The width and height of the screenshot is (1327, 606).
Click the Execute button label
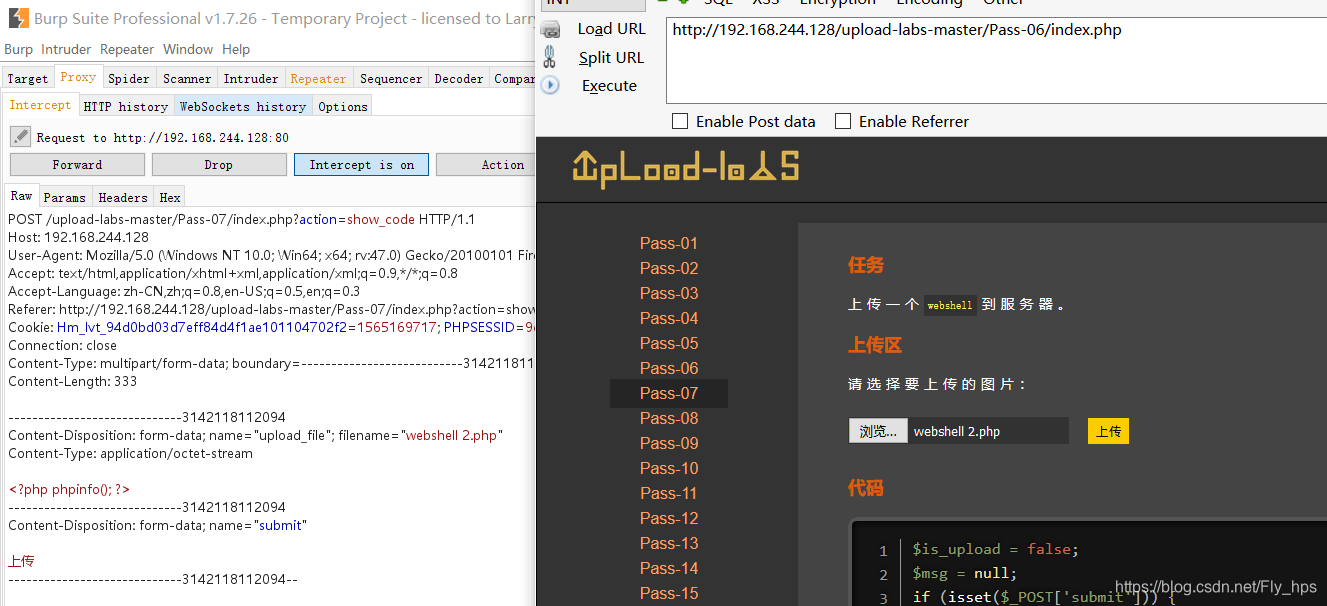(609, 86)
